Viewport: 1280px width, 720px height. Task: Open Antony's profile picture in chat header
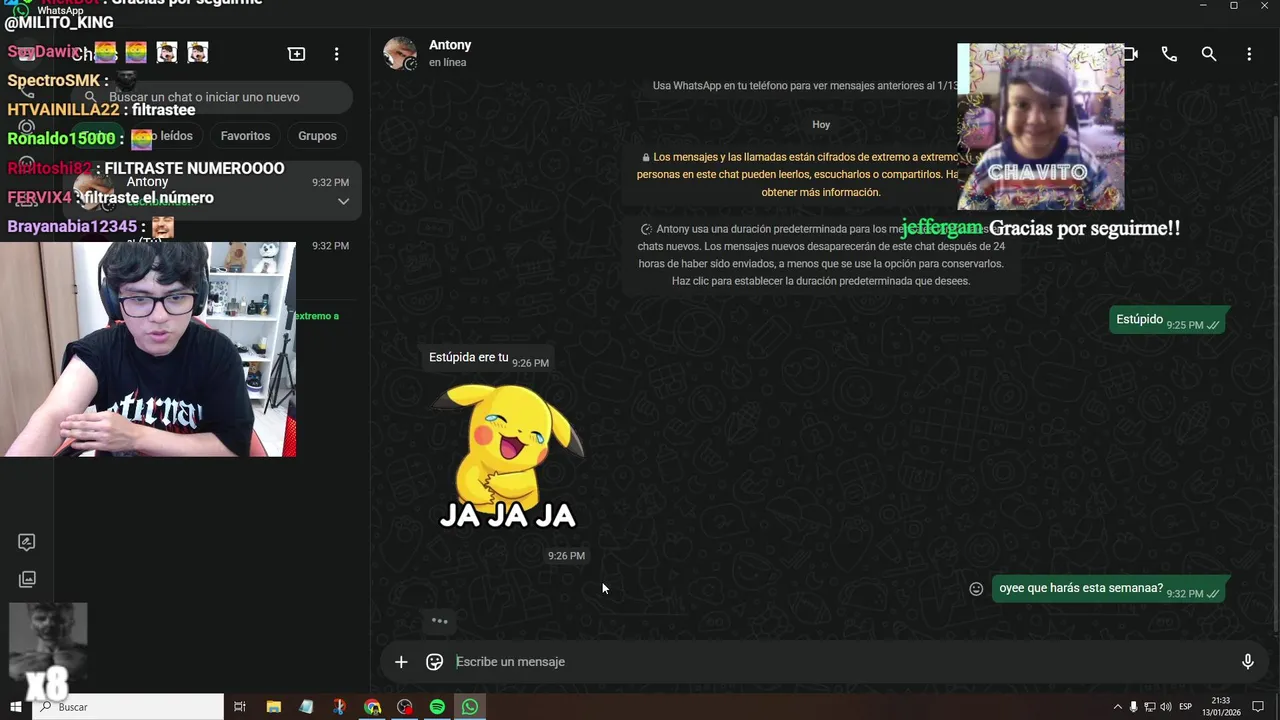click(x=400, y=54)
